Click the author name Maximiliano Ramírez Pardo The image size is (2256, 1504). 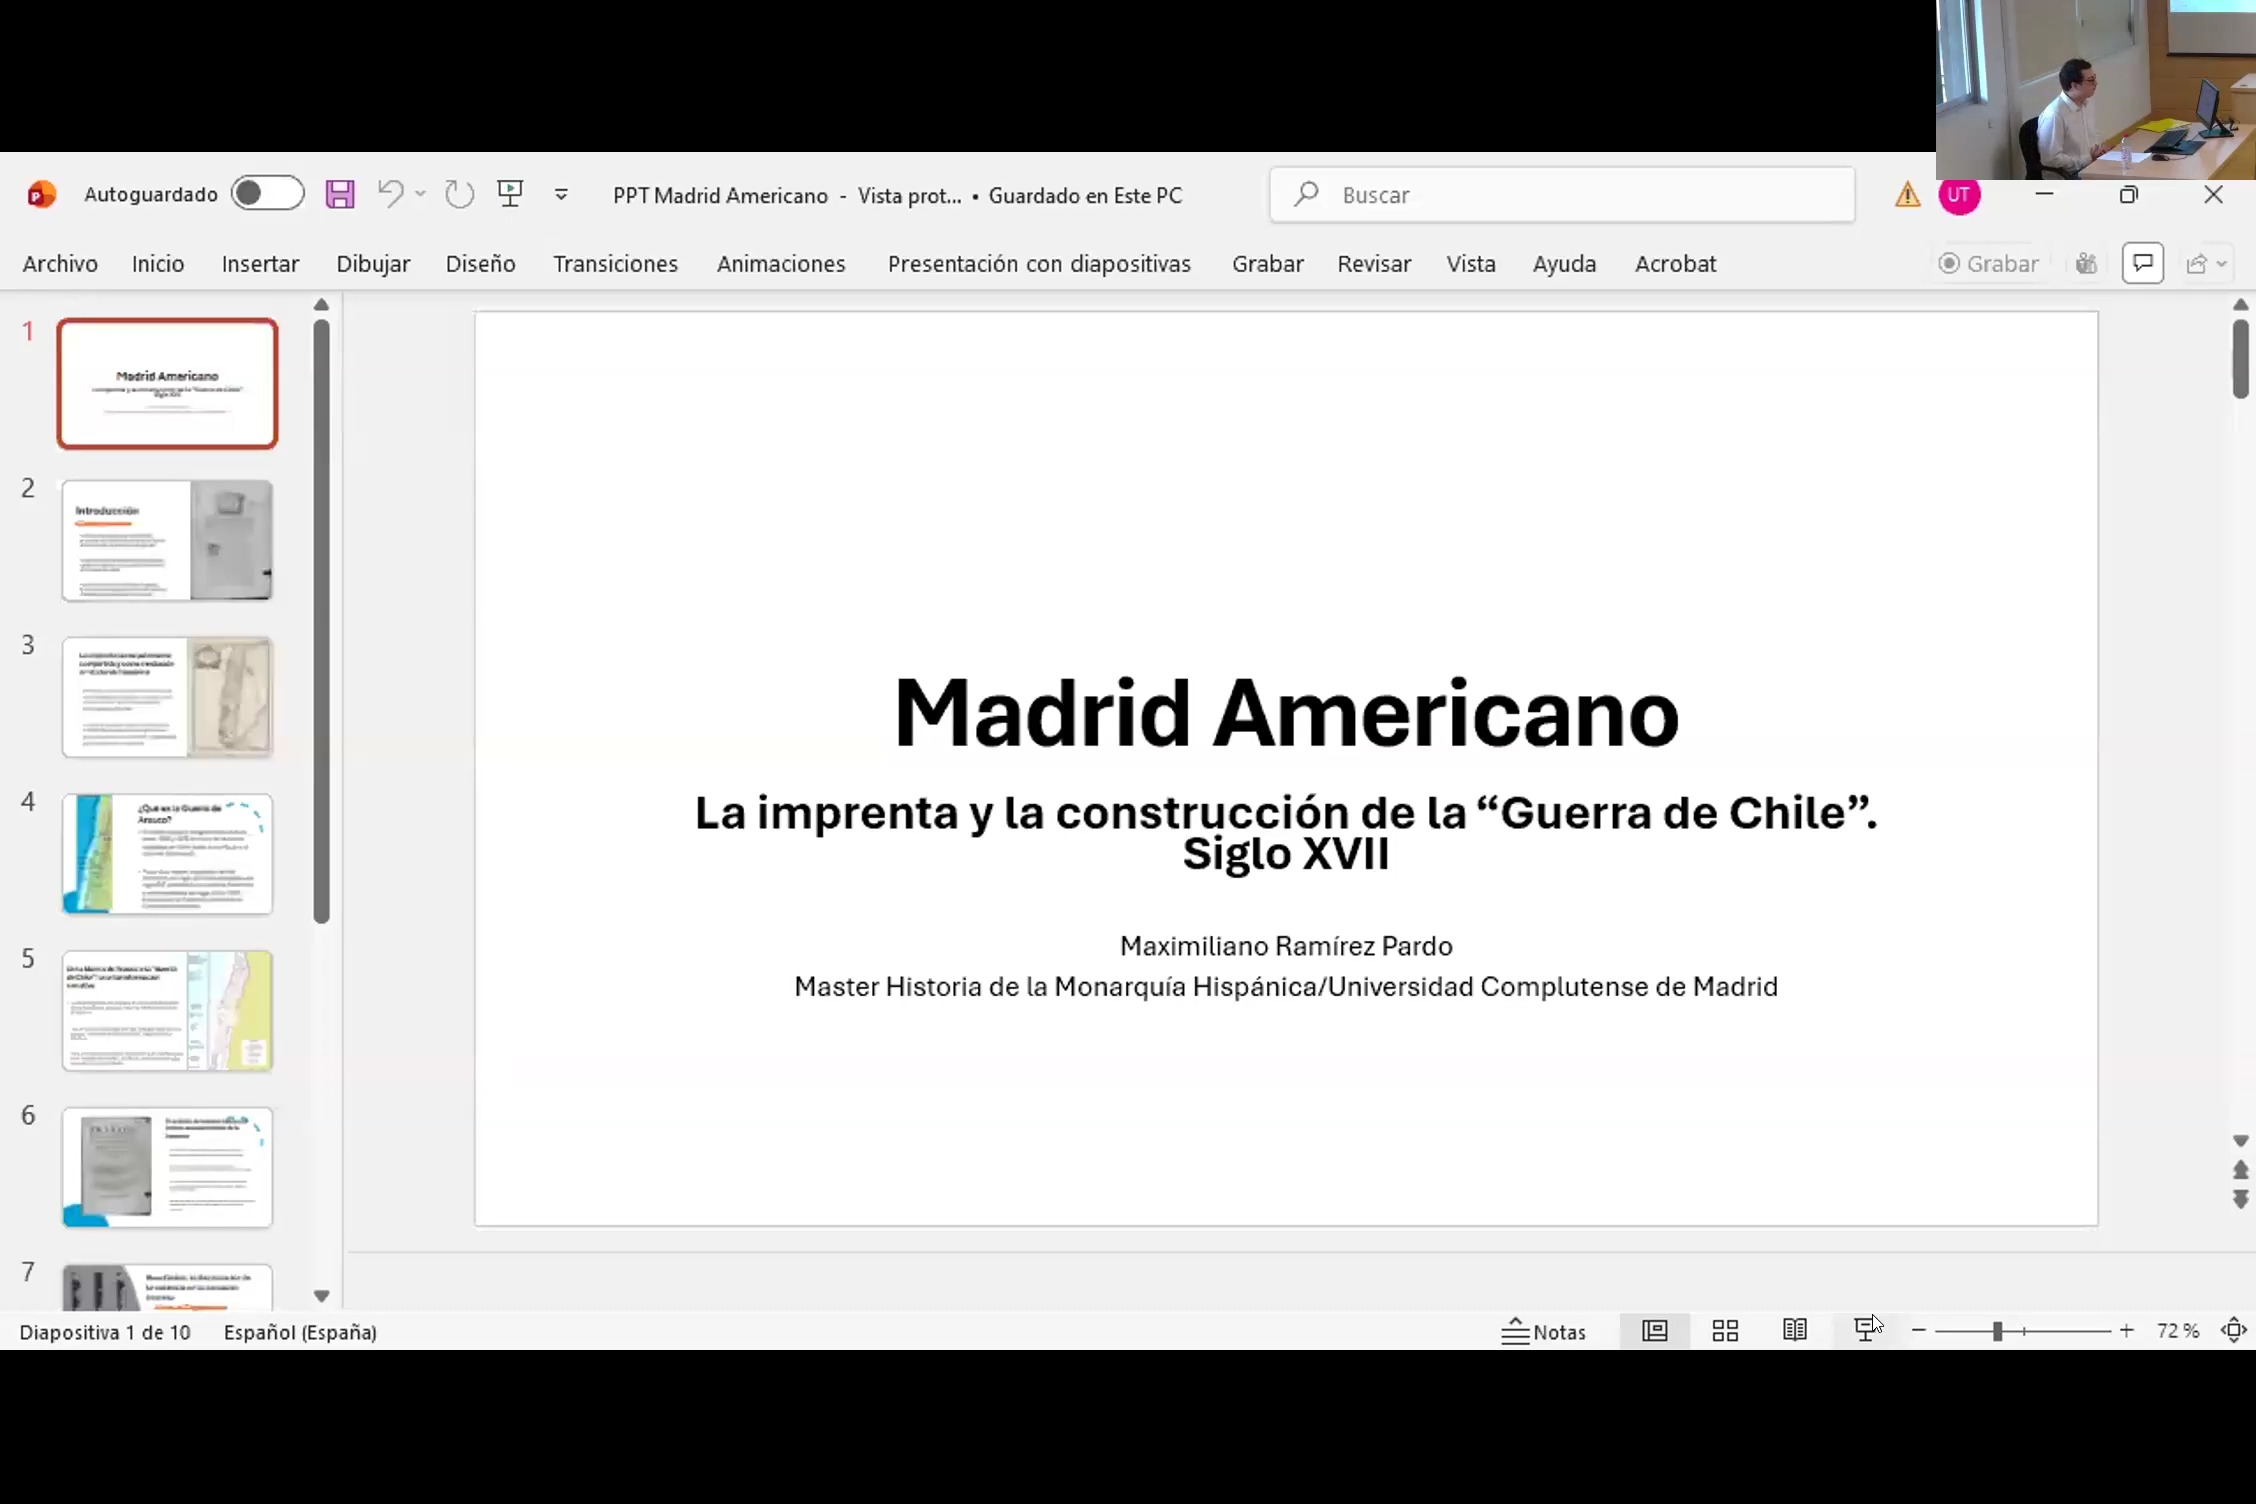[1286, 946]
